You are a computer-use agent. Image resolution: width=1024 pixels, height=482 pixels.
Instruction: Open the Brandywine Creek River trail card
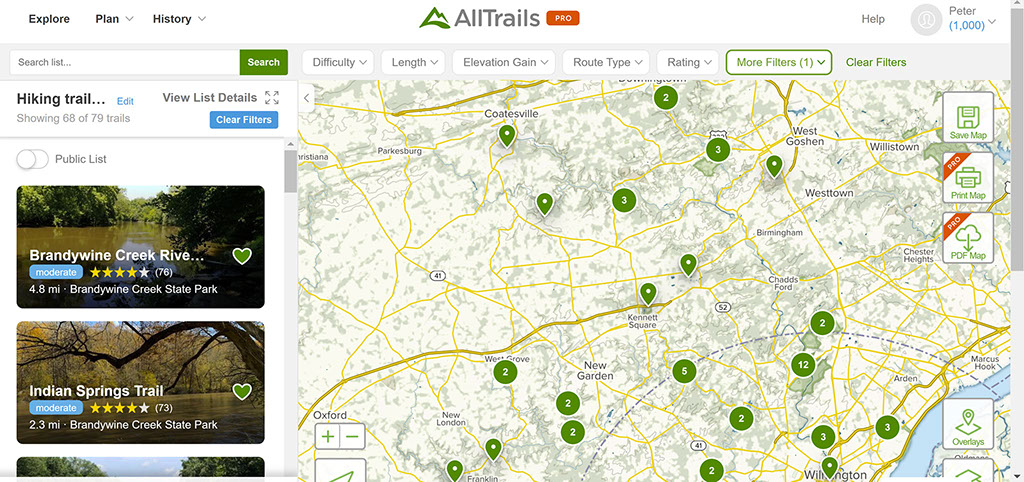pos(140,247)
